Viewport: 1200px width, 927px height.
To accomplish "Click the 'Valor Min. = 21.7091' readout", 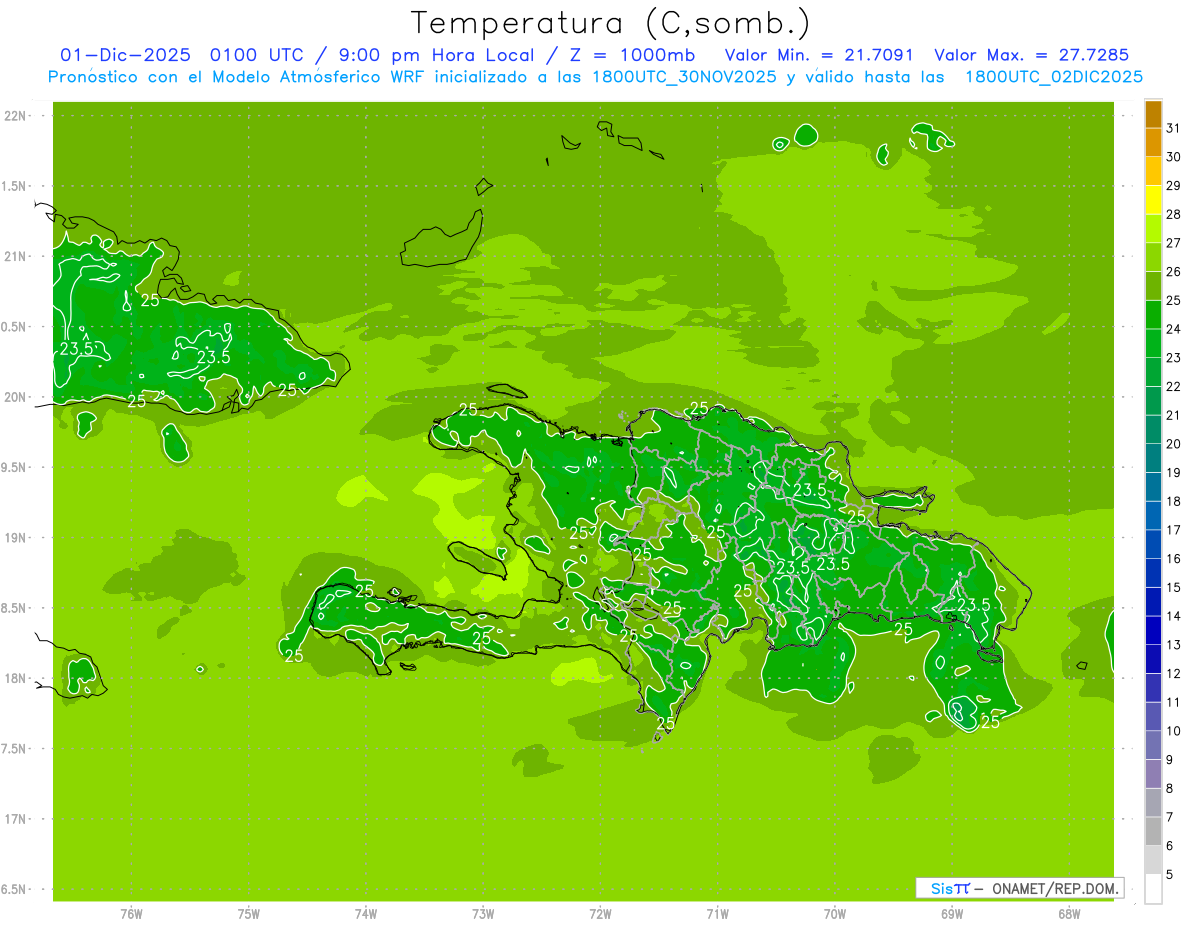I will coord(819,55).
